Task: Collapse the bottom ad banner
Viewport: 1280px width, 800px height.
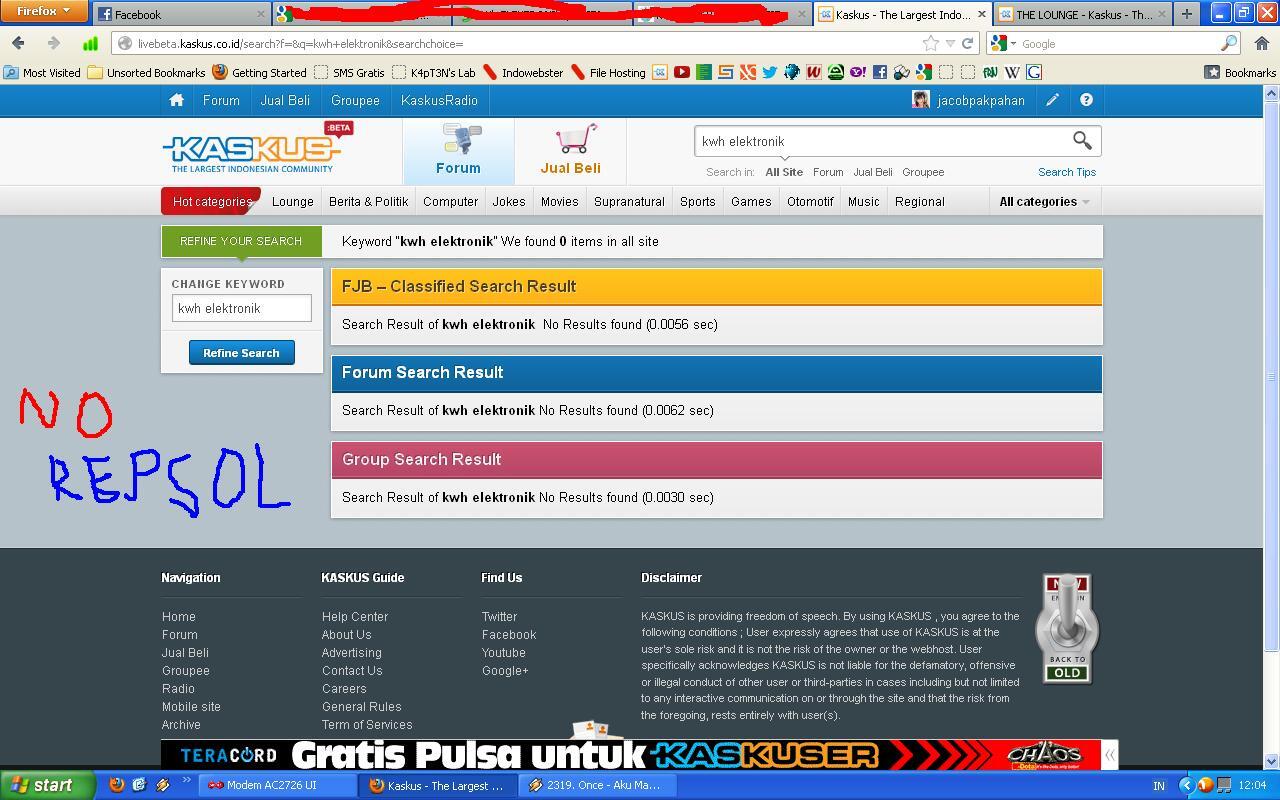Action: click(1109, 755)
